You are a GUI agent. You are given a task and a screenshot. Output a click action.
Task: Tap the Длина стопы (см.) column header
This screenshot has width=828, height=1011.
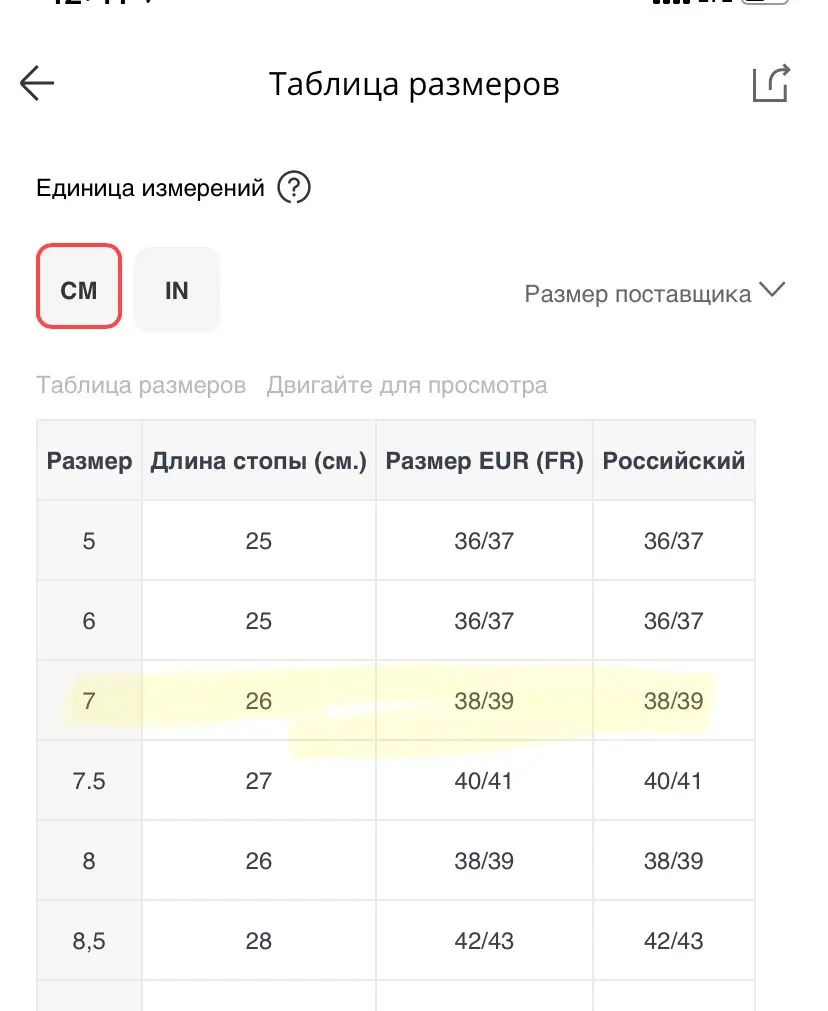pos(259,461)
